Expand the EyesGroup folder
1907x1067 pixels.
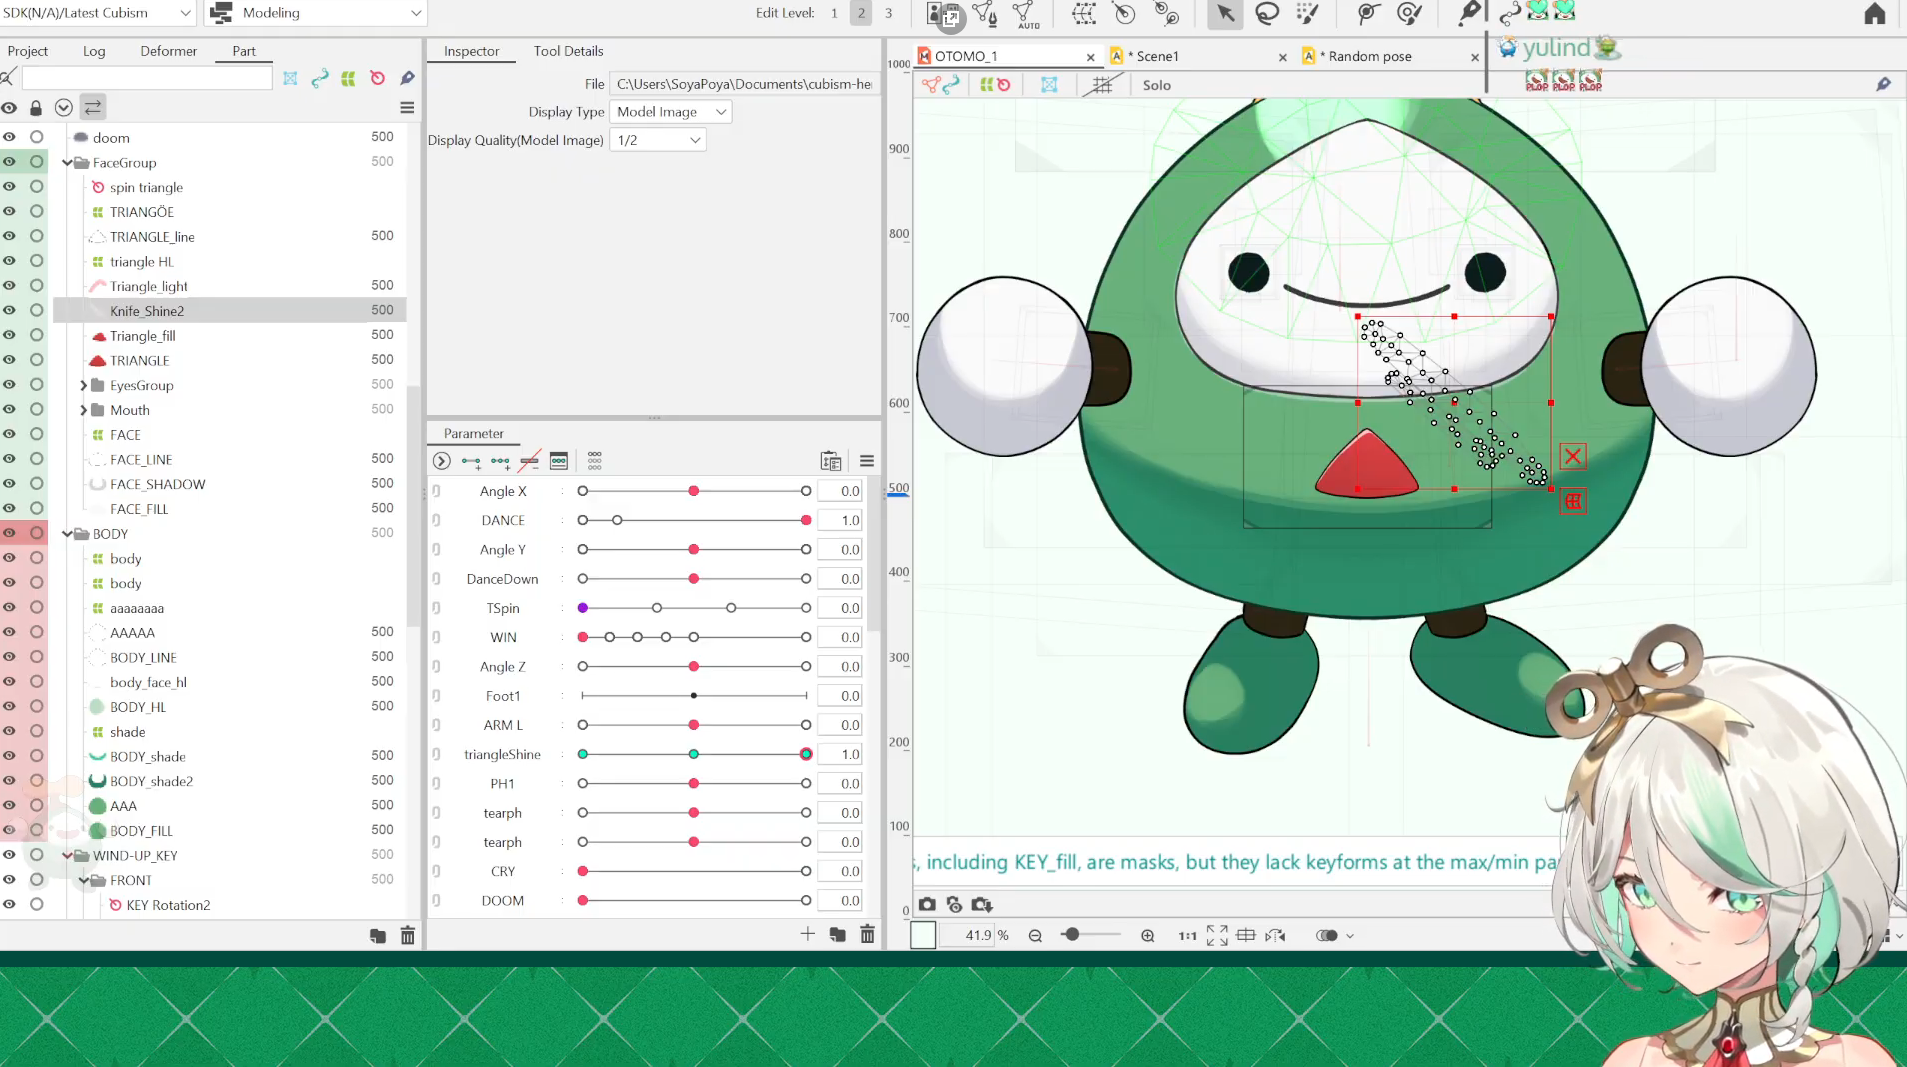(x=83, y=385)
